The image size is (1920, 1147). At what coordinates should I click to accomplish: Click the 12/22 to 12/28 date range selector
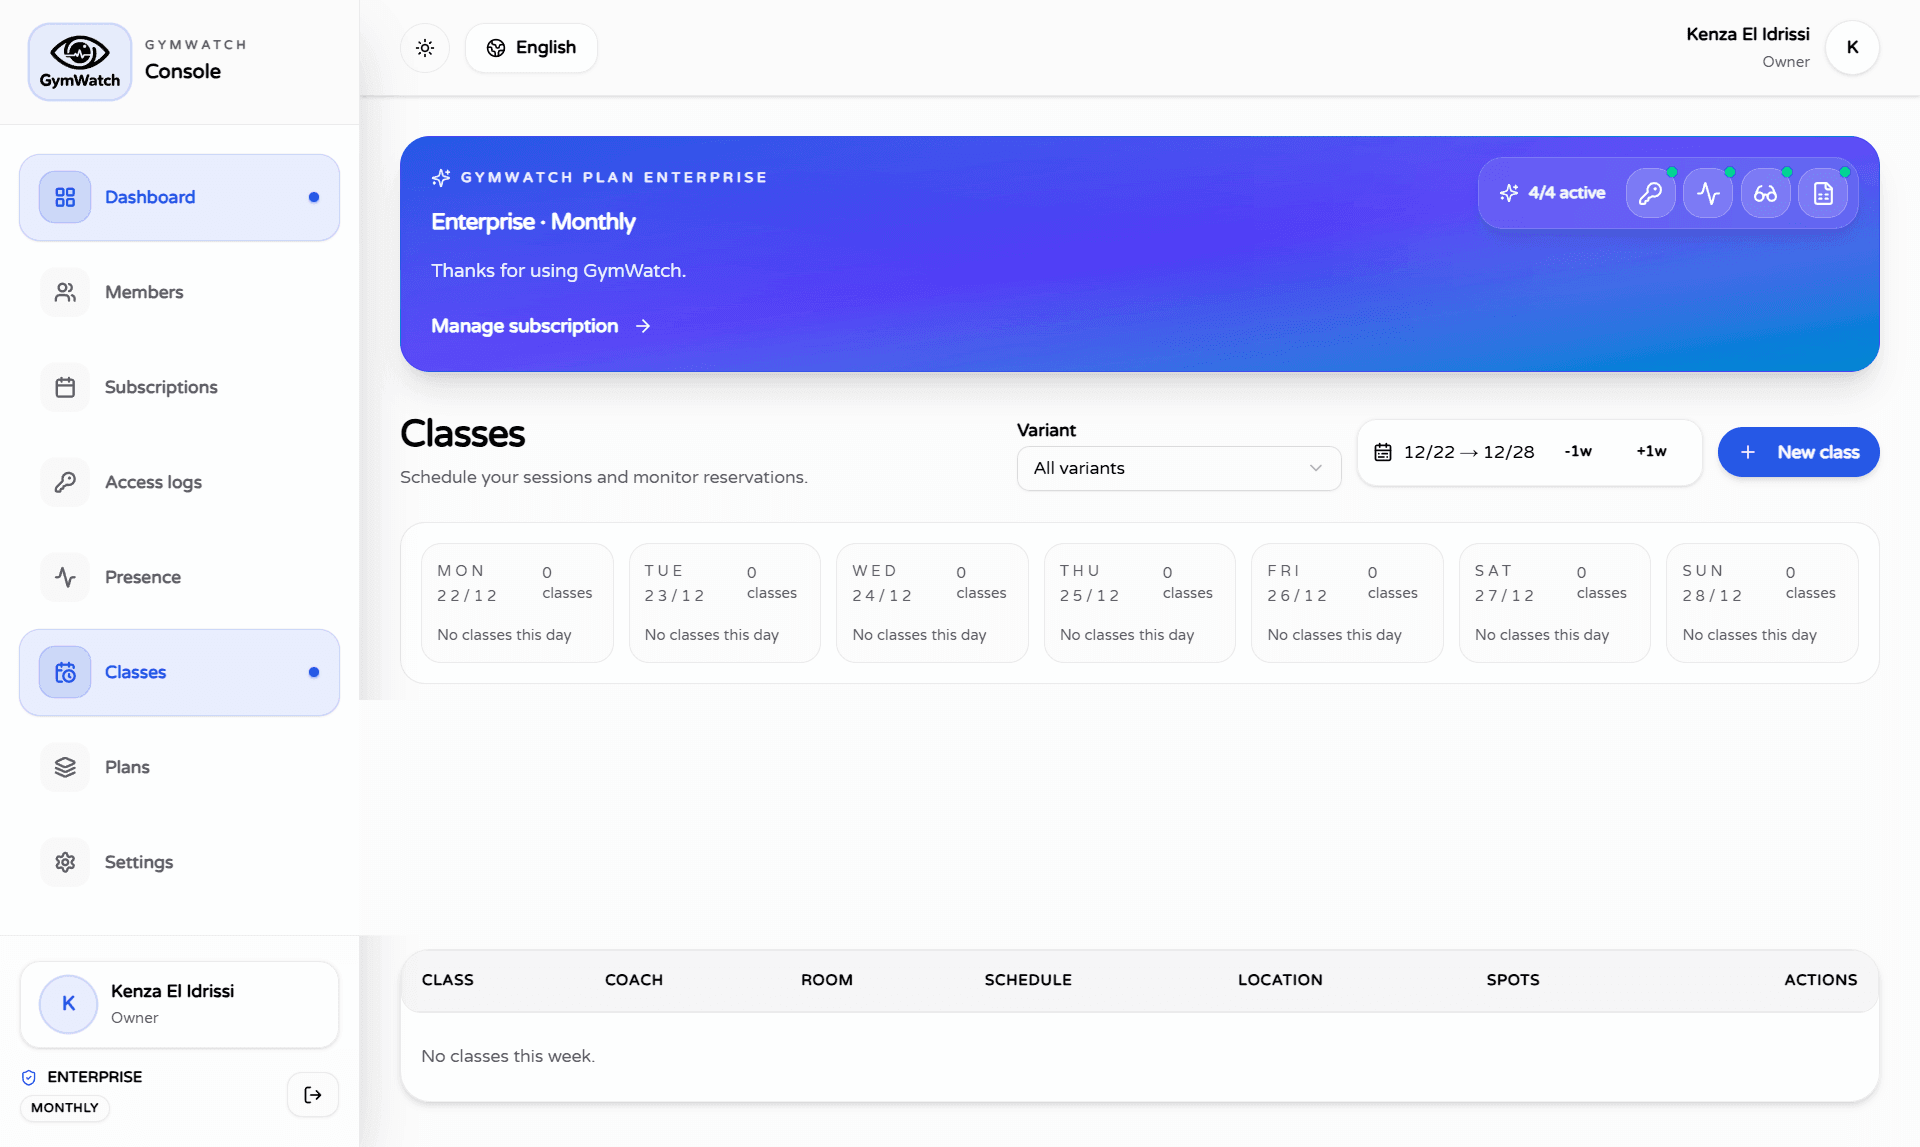pyautogui.click(x=1457, y=452)
